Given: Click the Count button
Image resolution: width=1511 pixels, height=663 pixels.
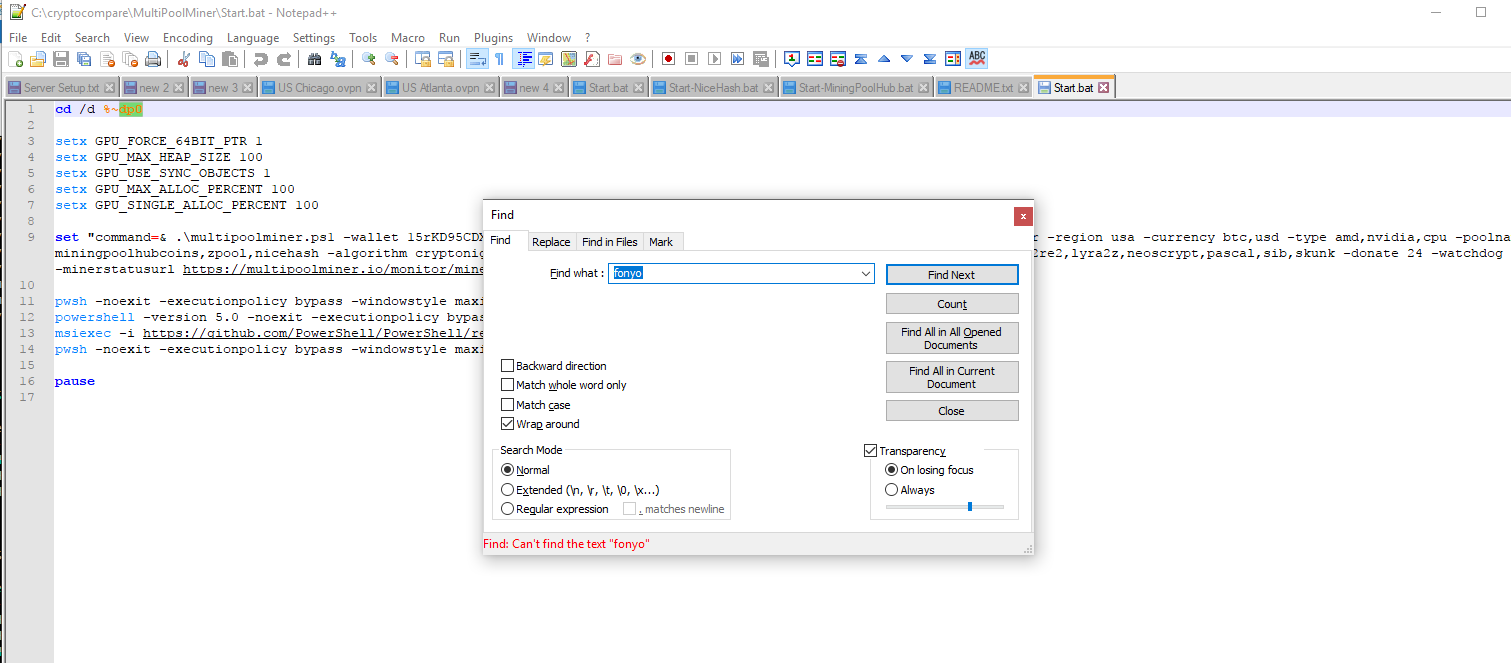Looking at the screenshot, I should pos(952,303).
